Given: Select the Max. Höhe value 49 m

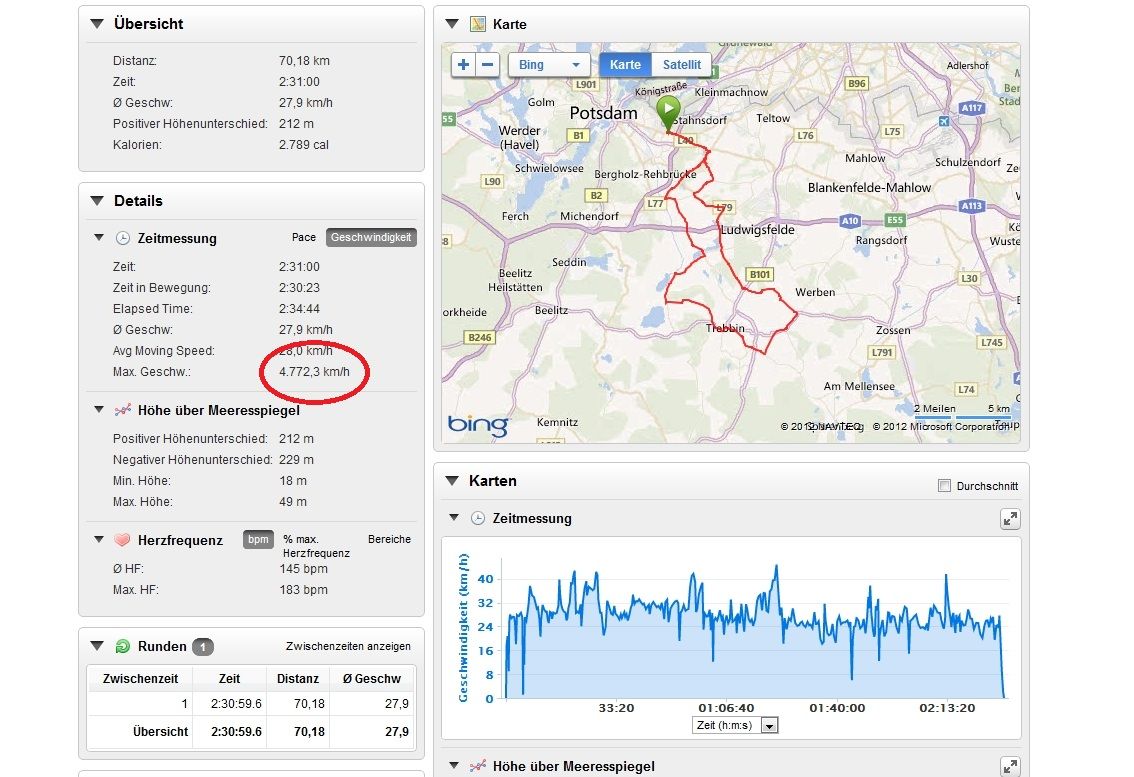Looking at the screenshot, I should 292,502.
